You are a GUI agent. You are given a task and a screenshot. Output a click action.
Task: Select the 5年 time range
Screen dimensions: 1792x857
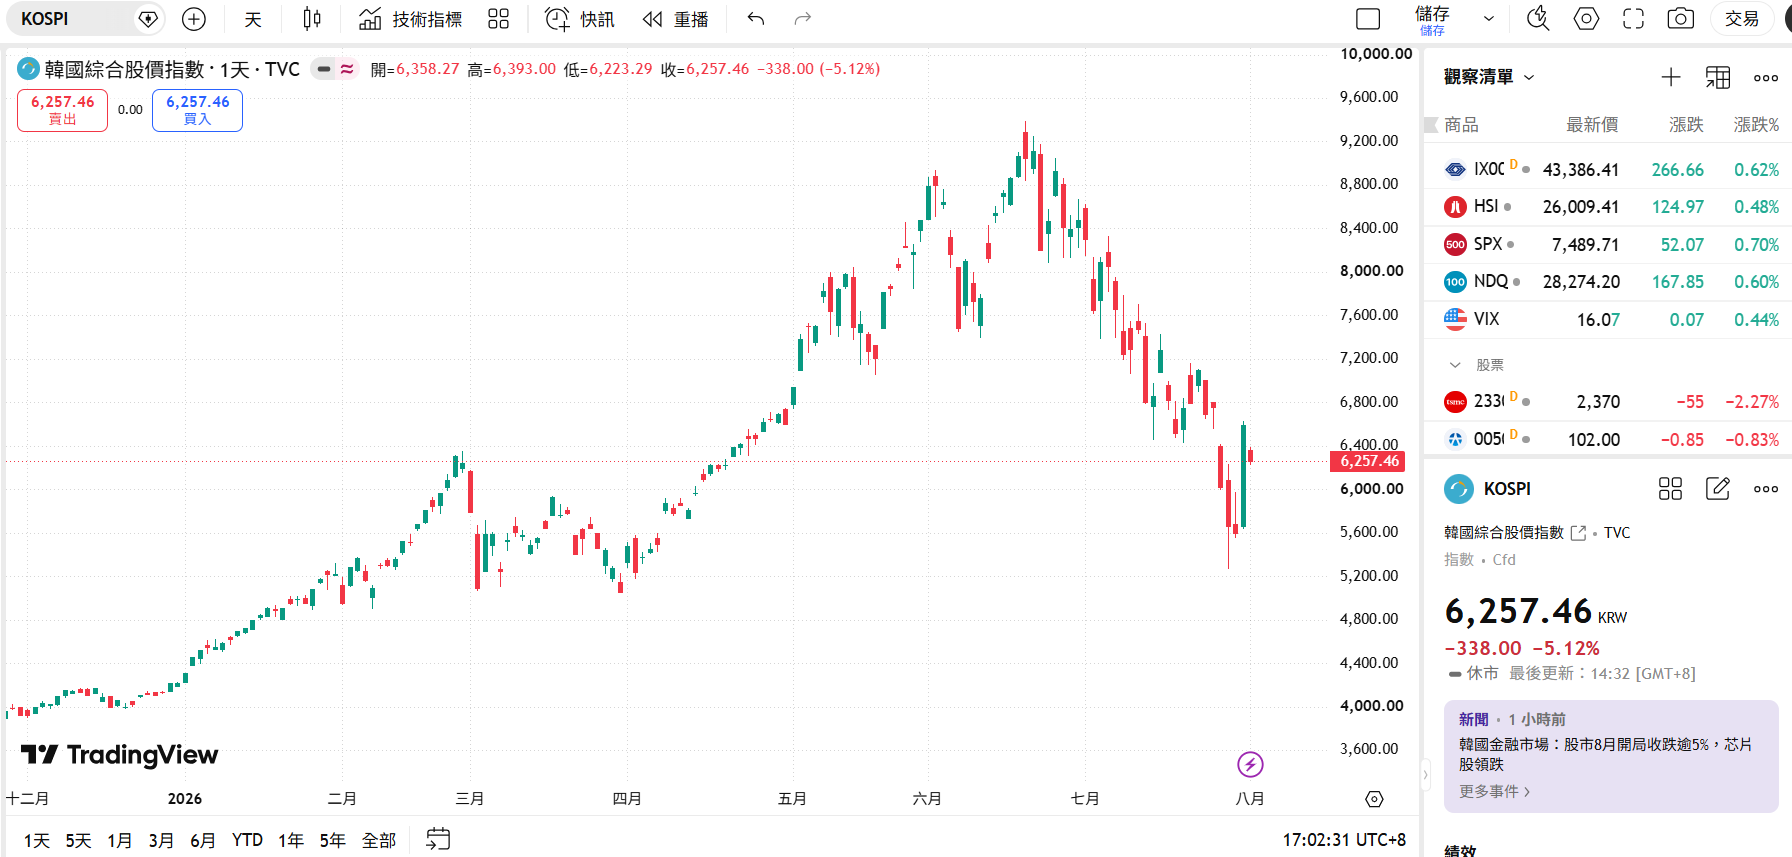333,840
